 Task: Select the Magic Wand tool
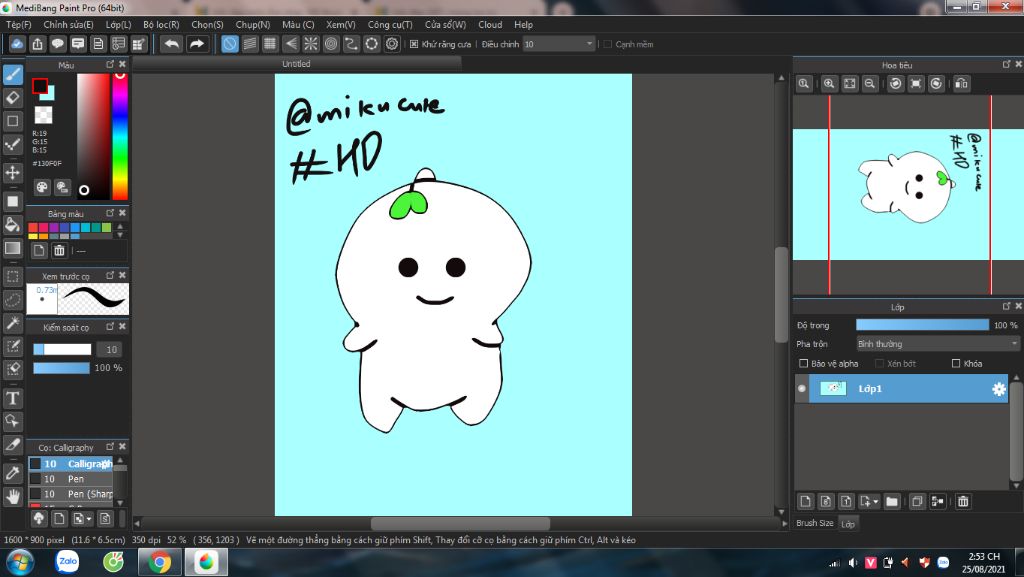coord(12,322)
